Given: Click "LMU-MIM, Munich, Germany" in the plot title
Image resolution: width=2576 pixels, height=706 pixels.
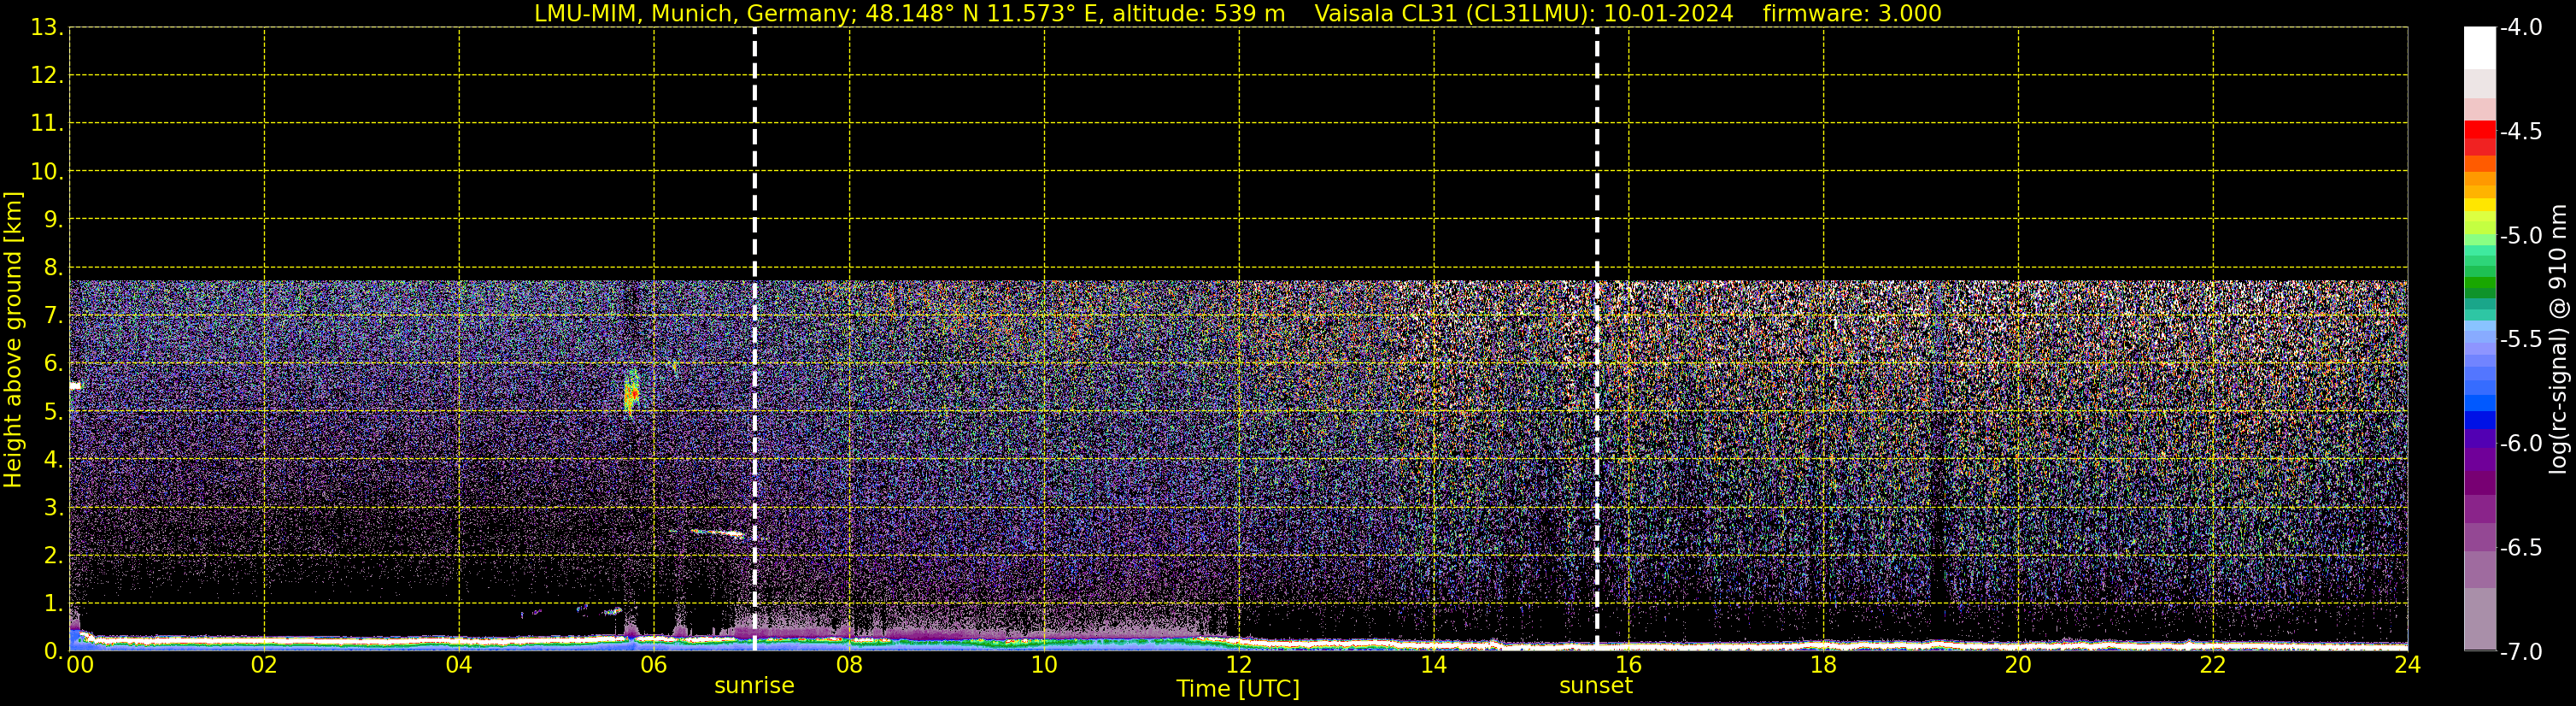Looking at the screenshot, I should tap(691, 14).
